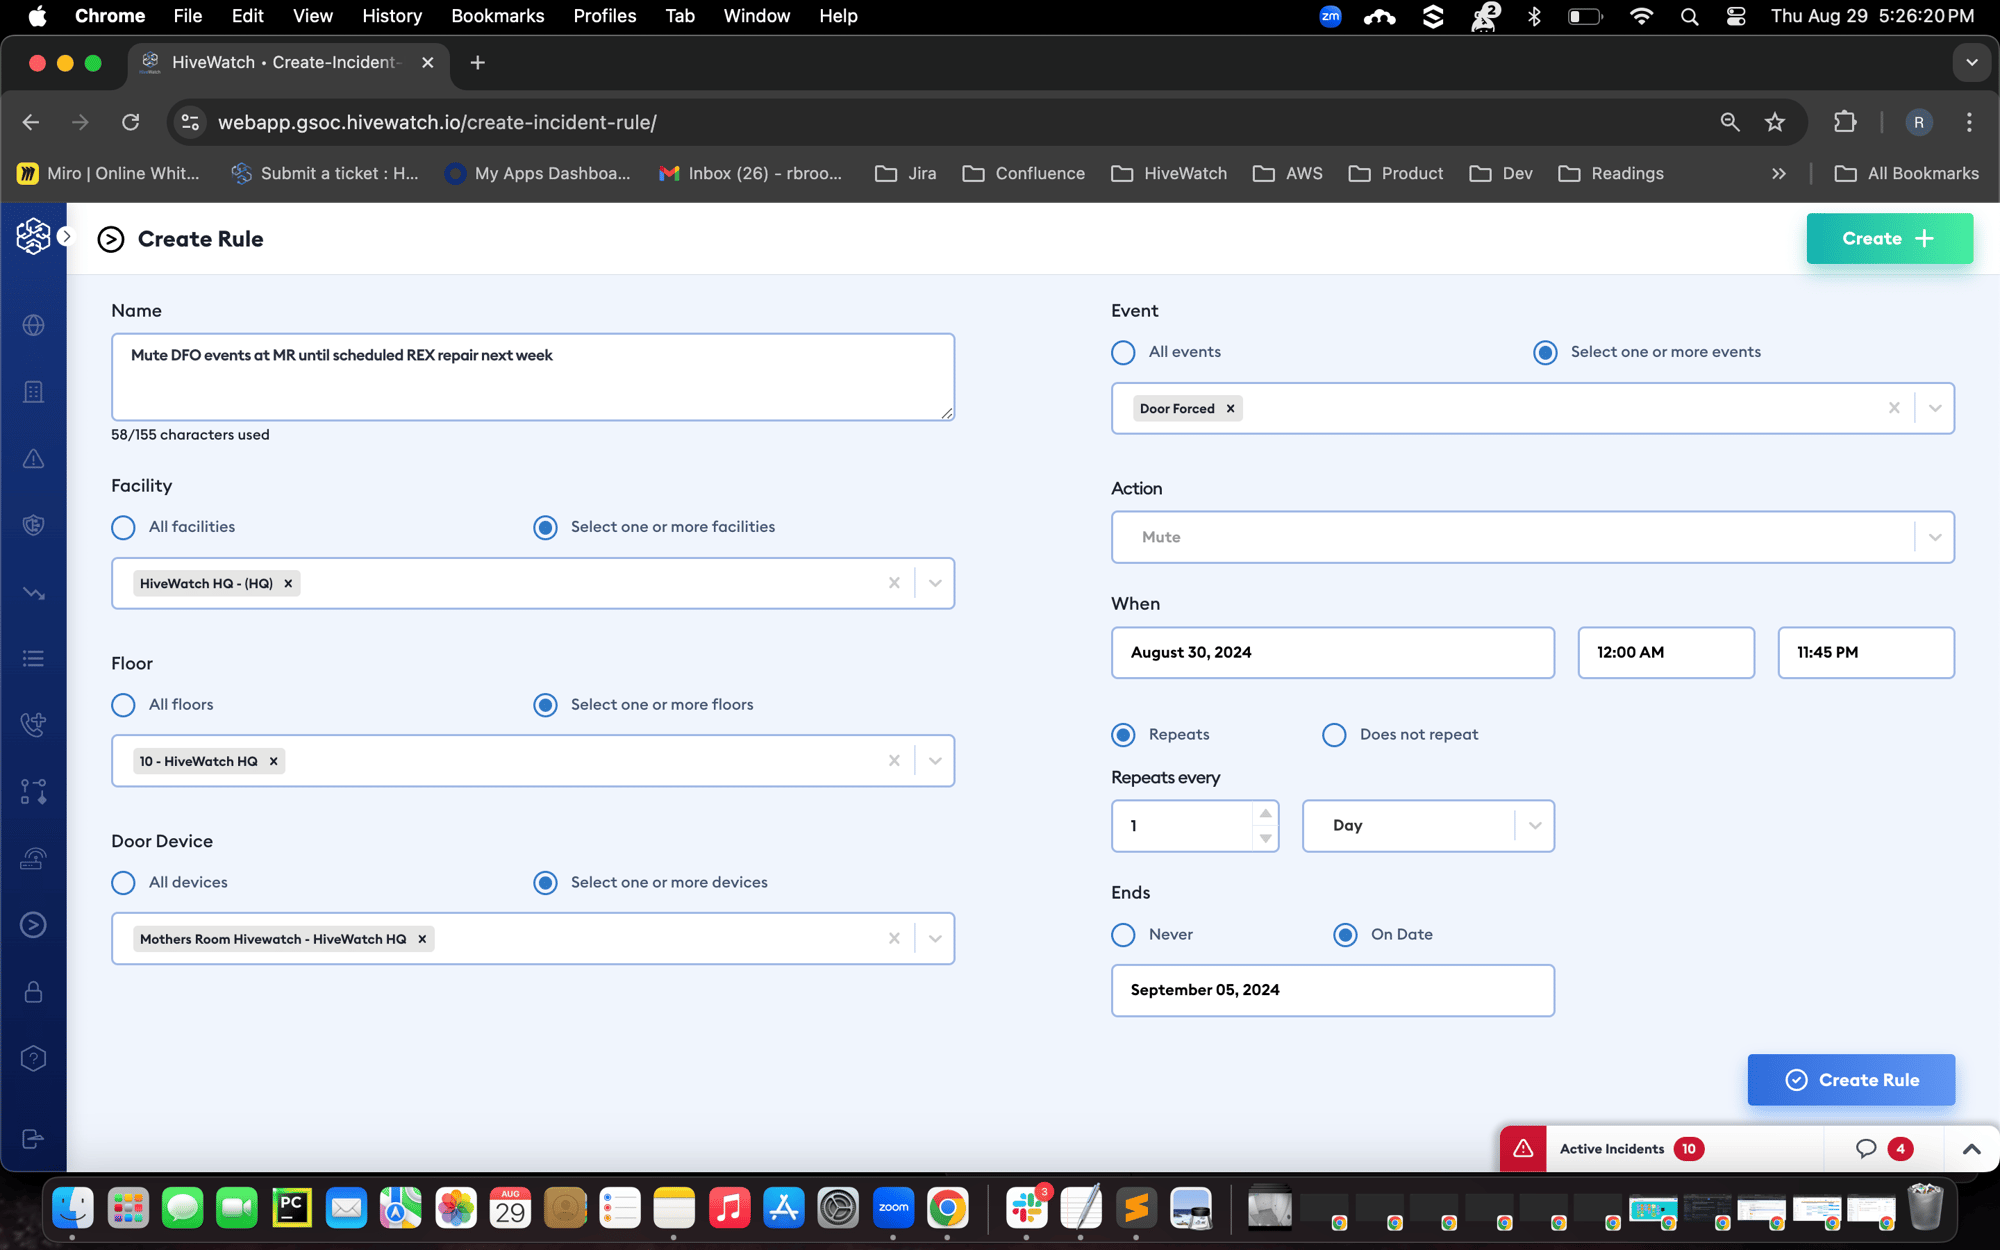Screen dimensions: 2000x1250
Task: Click the logout icon in sidebar
Action: (x=33, y=1139)
